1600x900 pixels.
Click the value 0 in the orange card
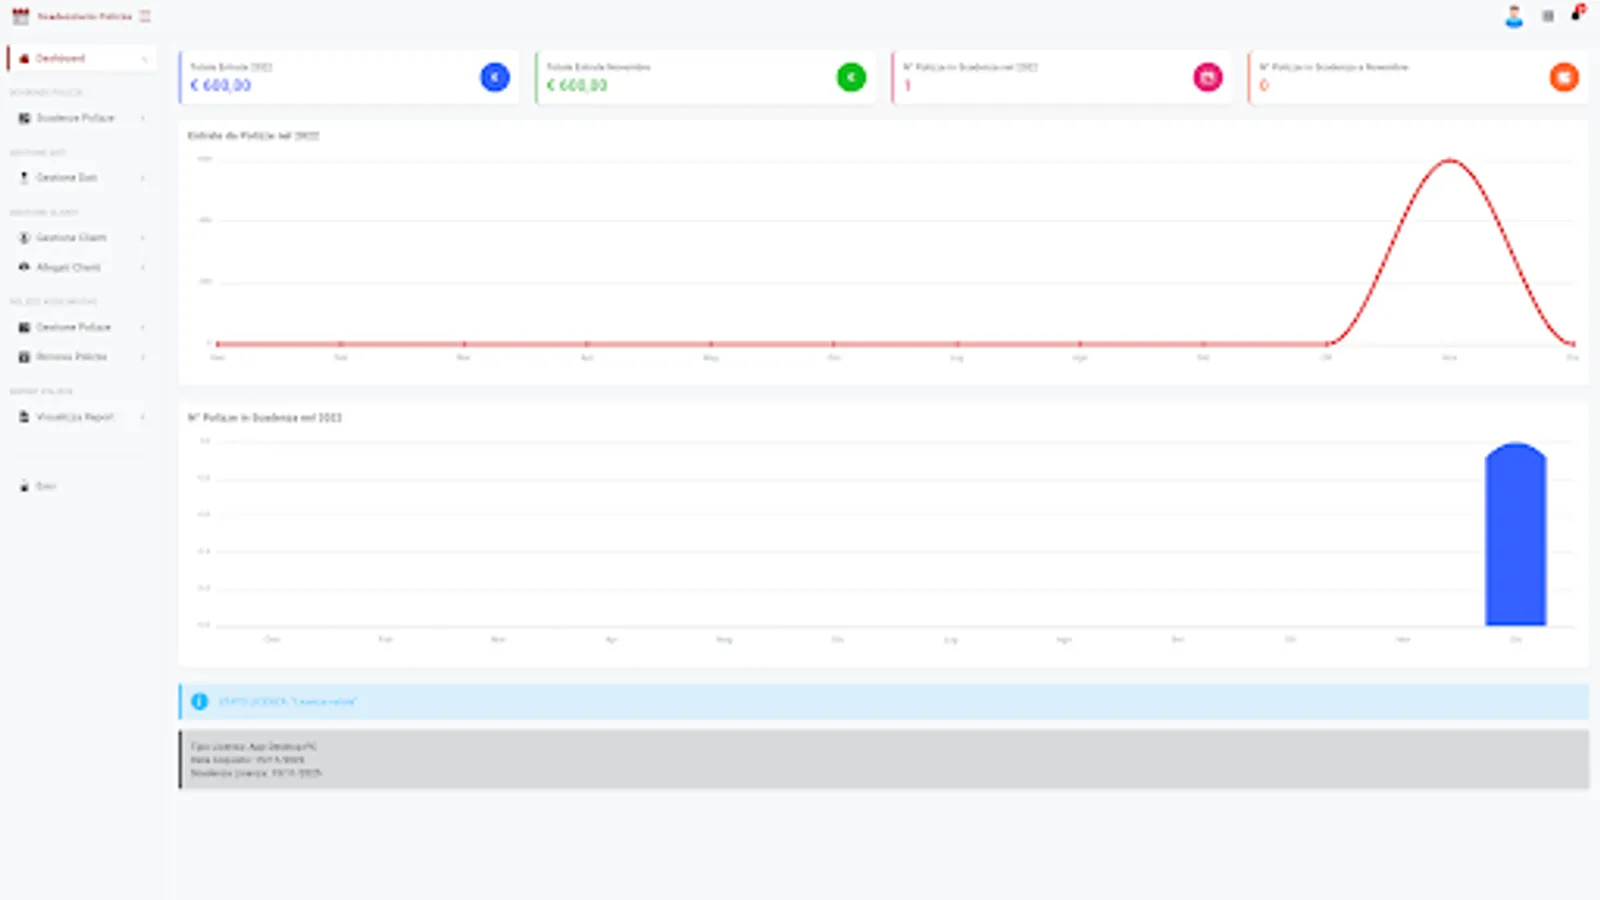click(x=1264, y=86)
